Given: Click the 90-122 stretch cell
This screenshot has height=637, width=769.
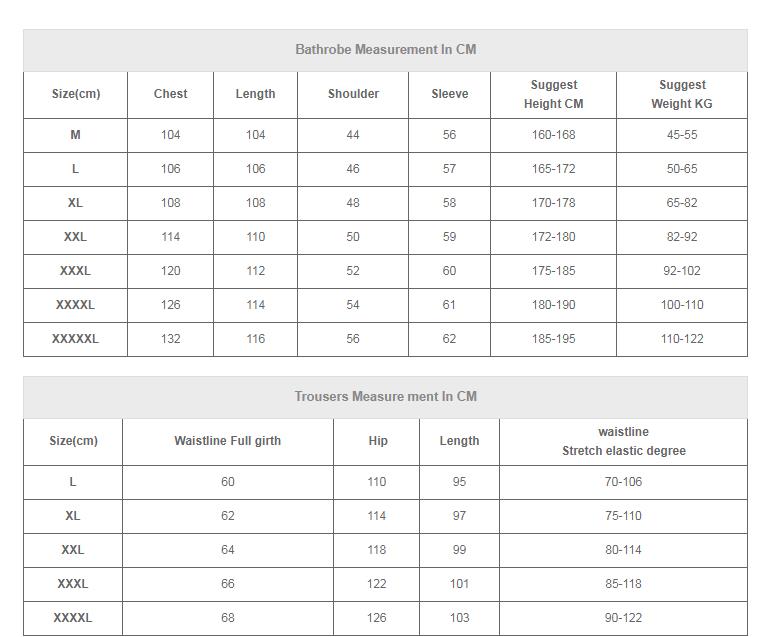Looking at the screenshot, I should 623,618.
